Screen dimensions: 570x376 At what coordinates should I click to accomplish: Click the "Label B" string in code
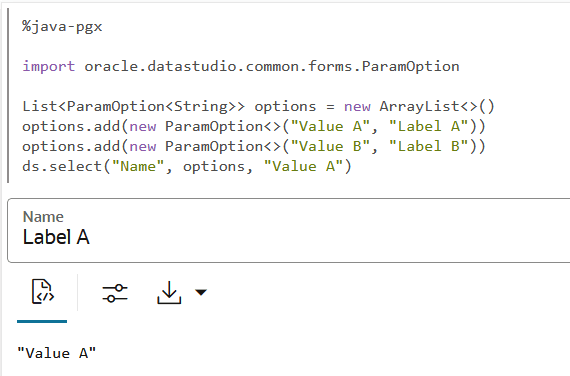428,146
